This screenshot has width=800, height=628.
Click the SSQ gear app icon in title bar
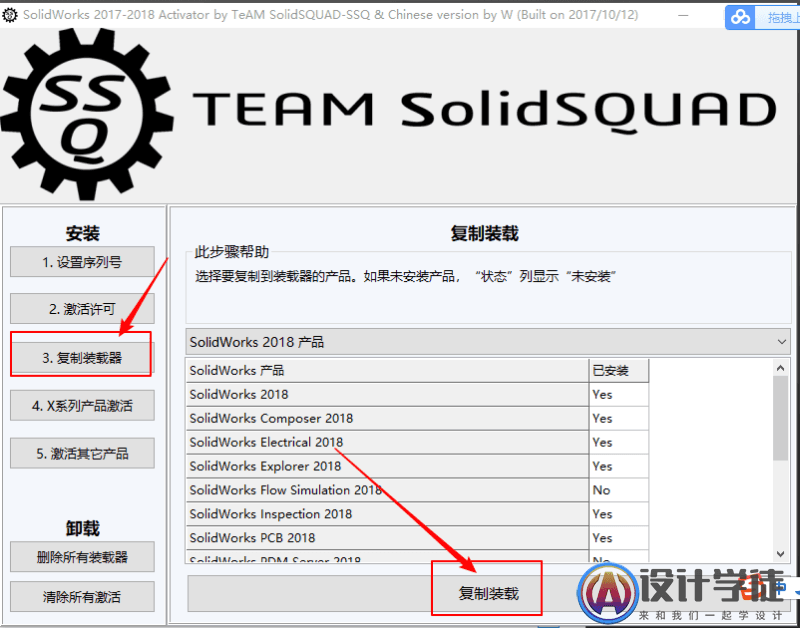(x=10, y=15)
